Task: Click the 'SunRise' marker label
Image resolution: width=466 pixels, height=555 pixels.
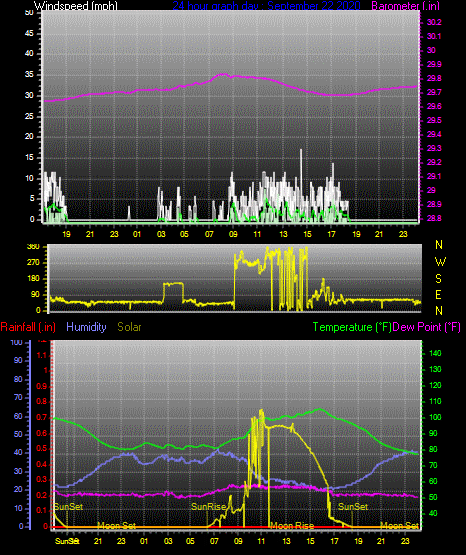Action: [208, 507]
